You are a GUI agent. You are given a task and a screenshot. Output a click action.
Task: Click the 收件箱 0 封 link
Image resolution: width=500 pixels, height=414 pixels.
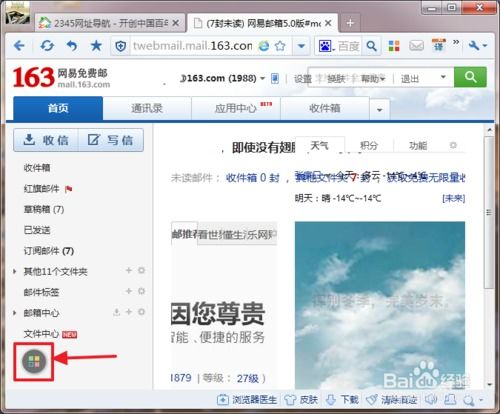click(x=252, y=178)
